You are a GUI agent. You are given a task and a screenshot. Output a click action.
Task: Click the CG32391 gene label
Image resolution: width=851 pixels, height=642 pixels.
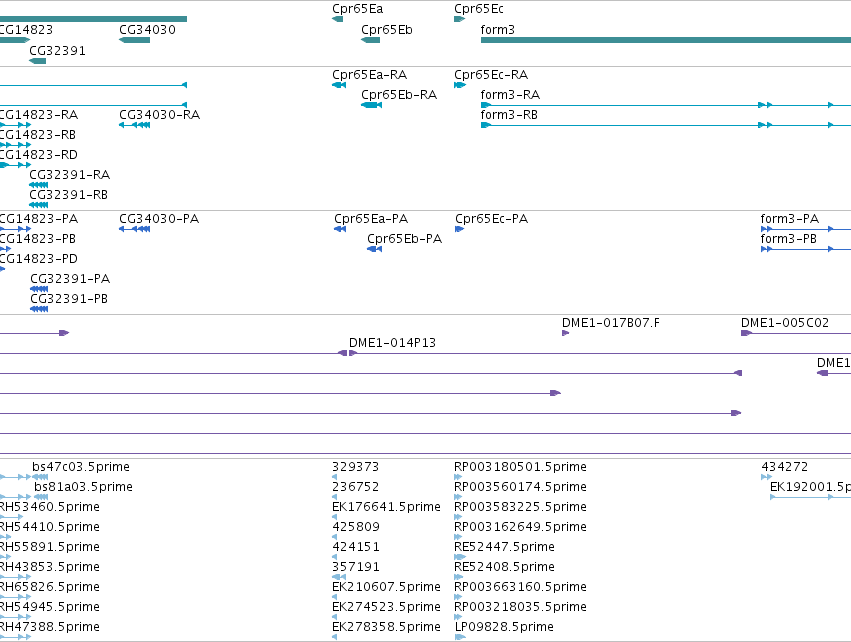point(58,51)
